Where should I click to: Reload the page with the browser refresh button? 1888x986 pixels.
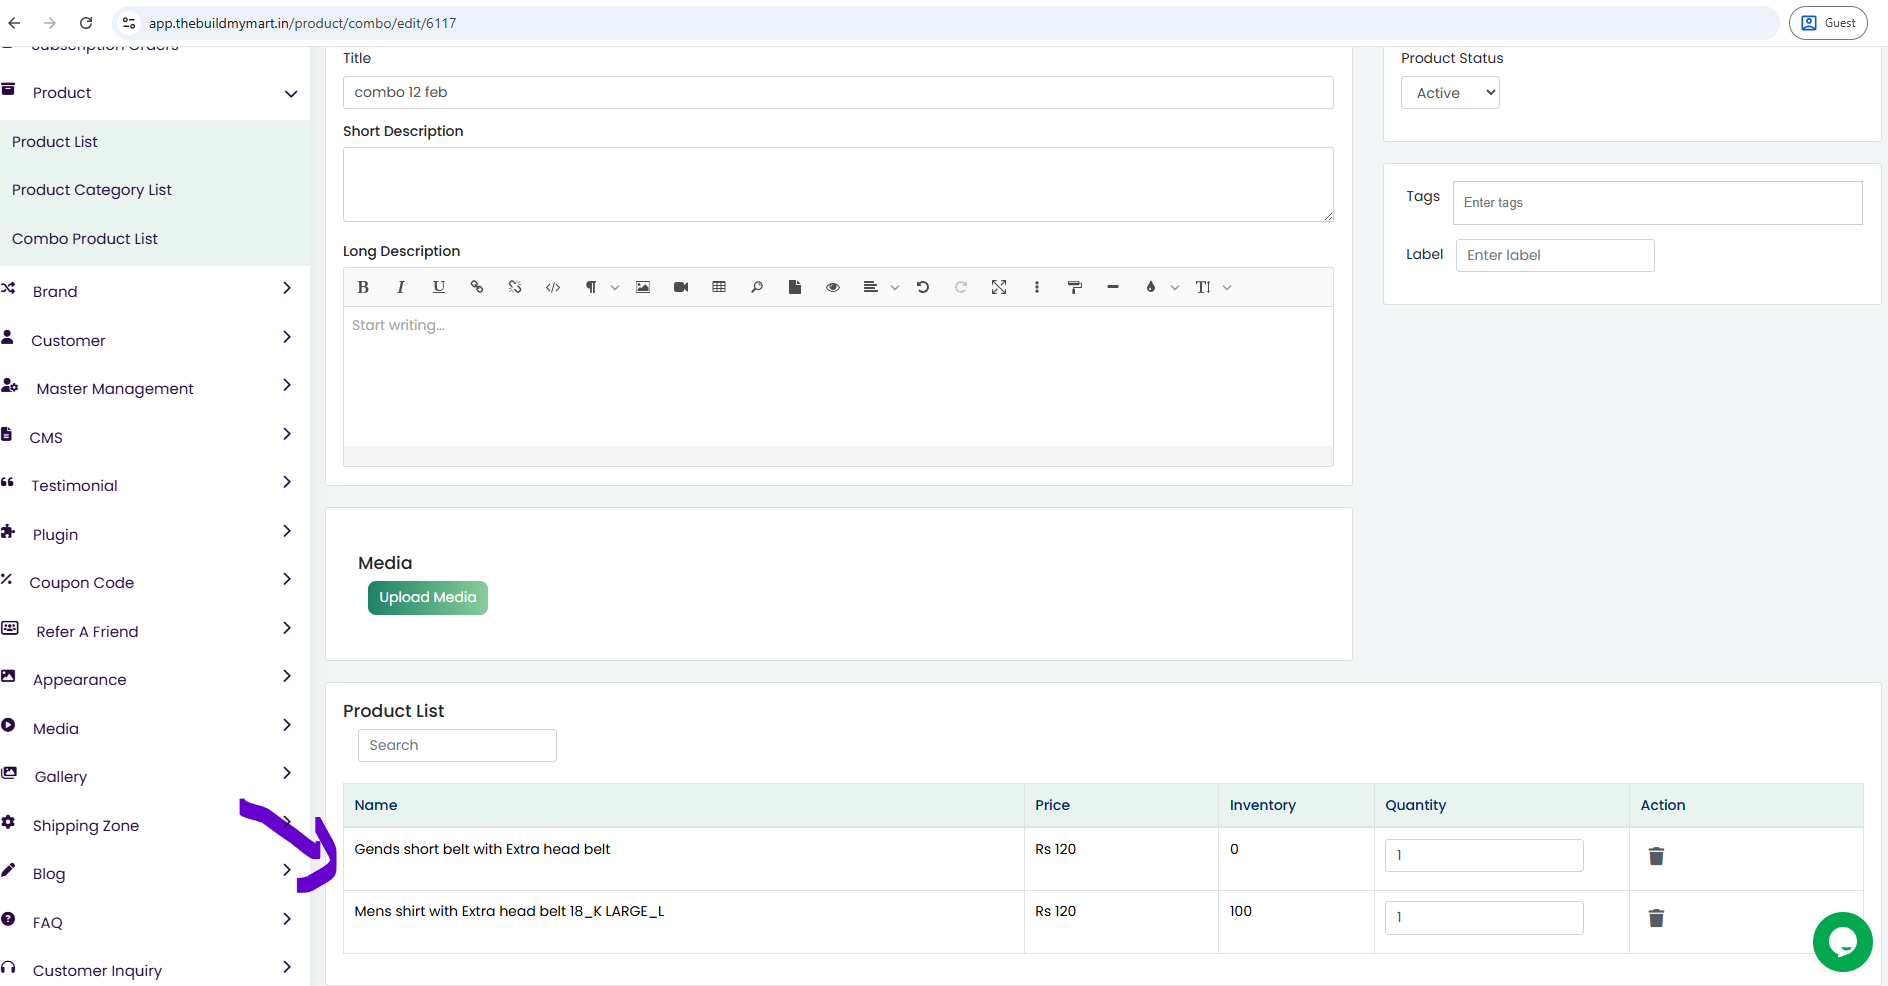click(86, 23)
